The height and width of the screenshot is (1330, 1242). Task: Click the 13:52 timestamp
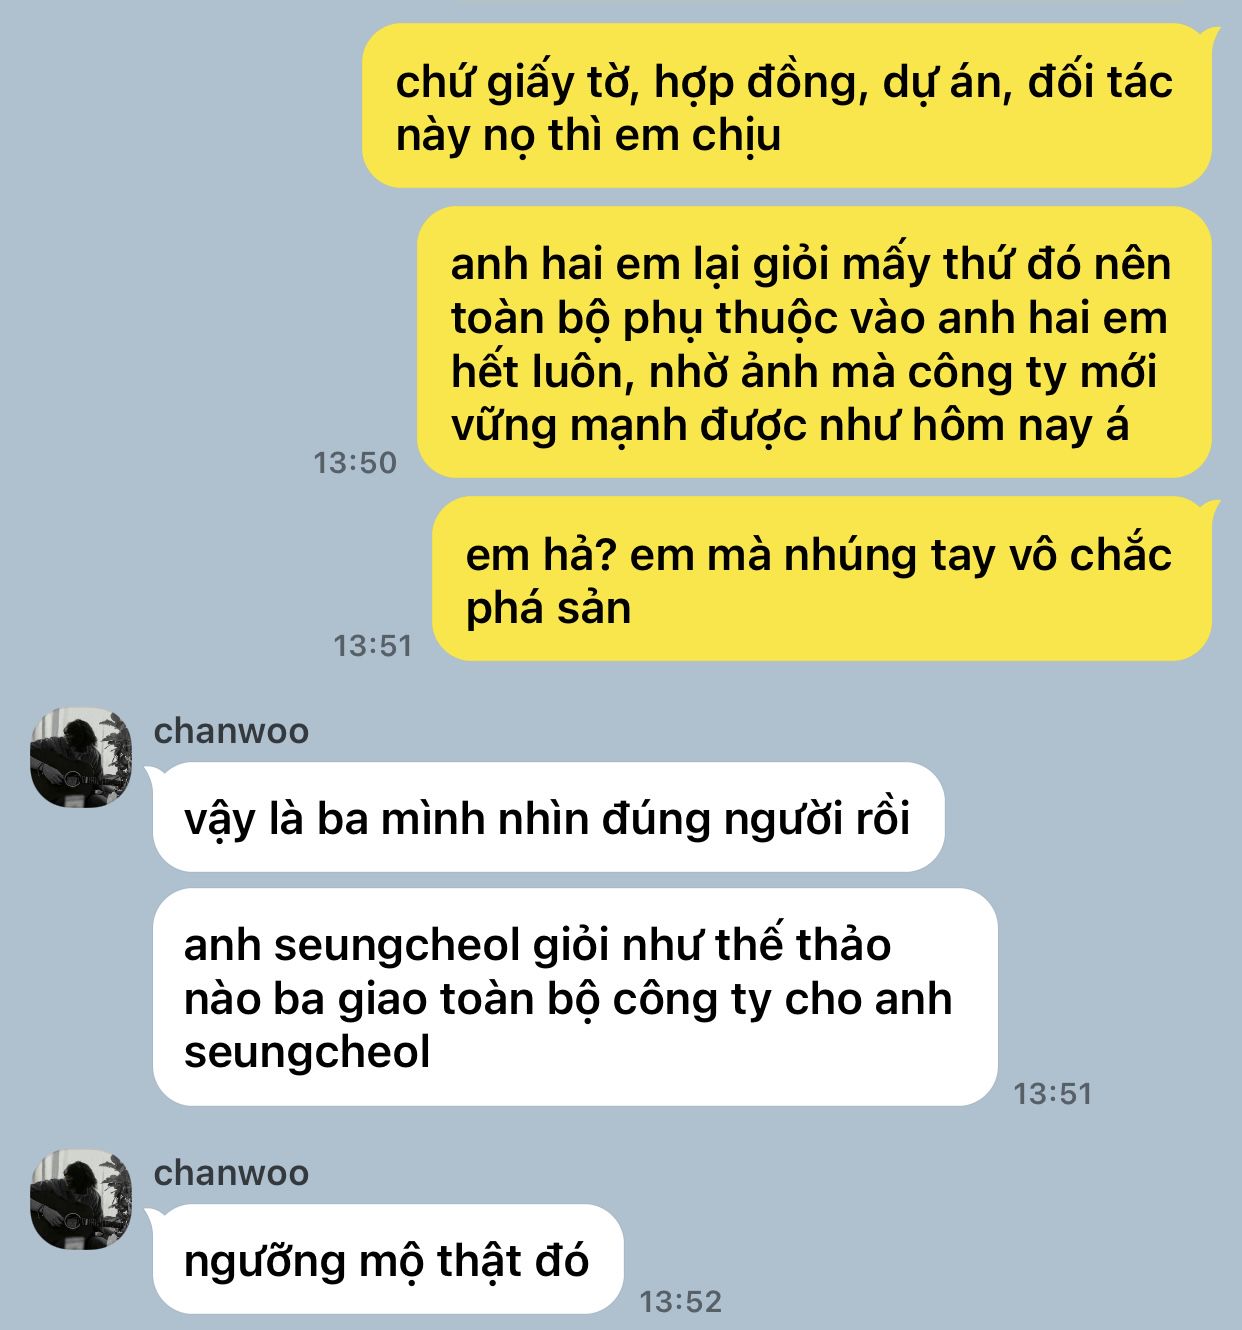[x=680, y=1302]
